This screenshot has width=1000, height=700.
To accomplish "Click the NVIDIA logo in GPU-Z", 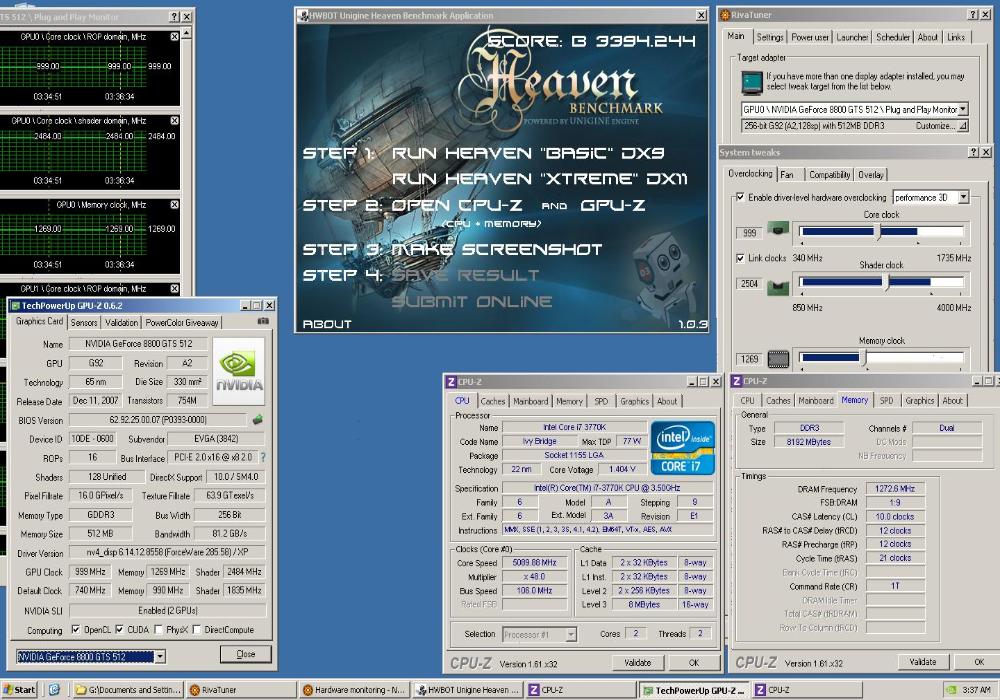I will point(239,372).
